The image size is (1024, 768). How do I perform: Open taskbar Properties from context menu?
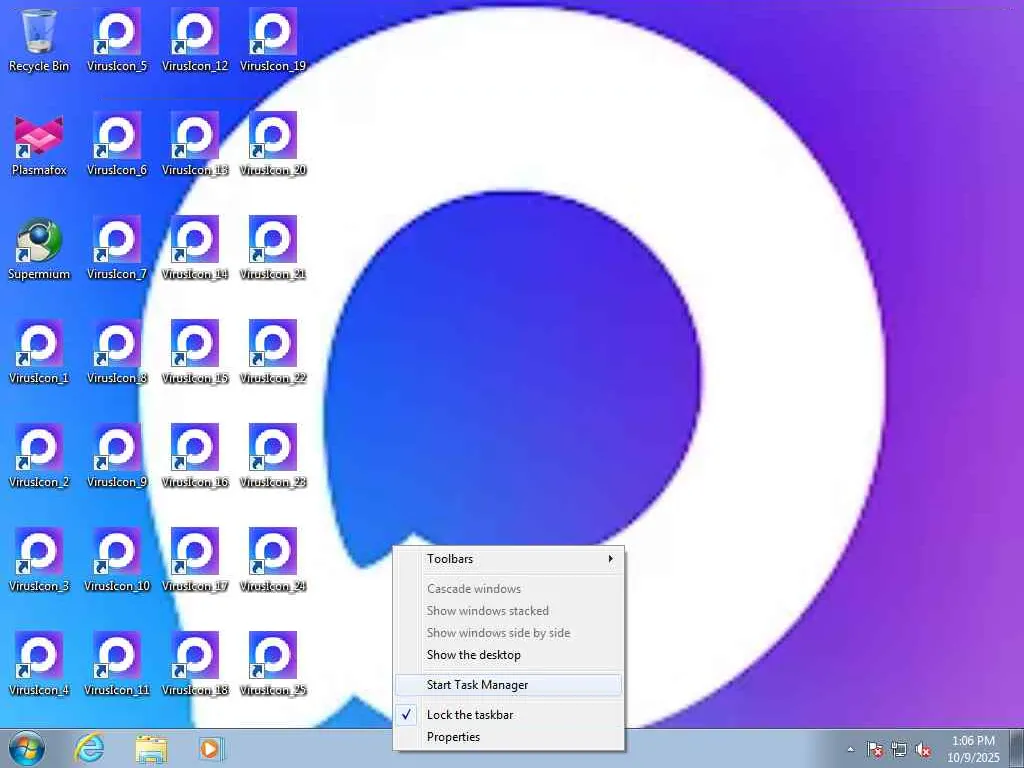pos(508,737)
